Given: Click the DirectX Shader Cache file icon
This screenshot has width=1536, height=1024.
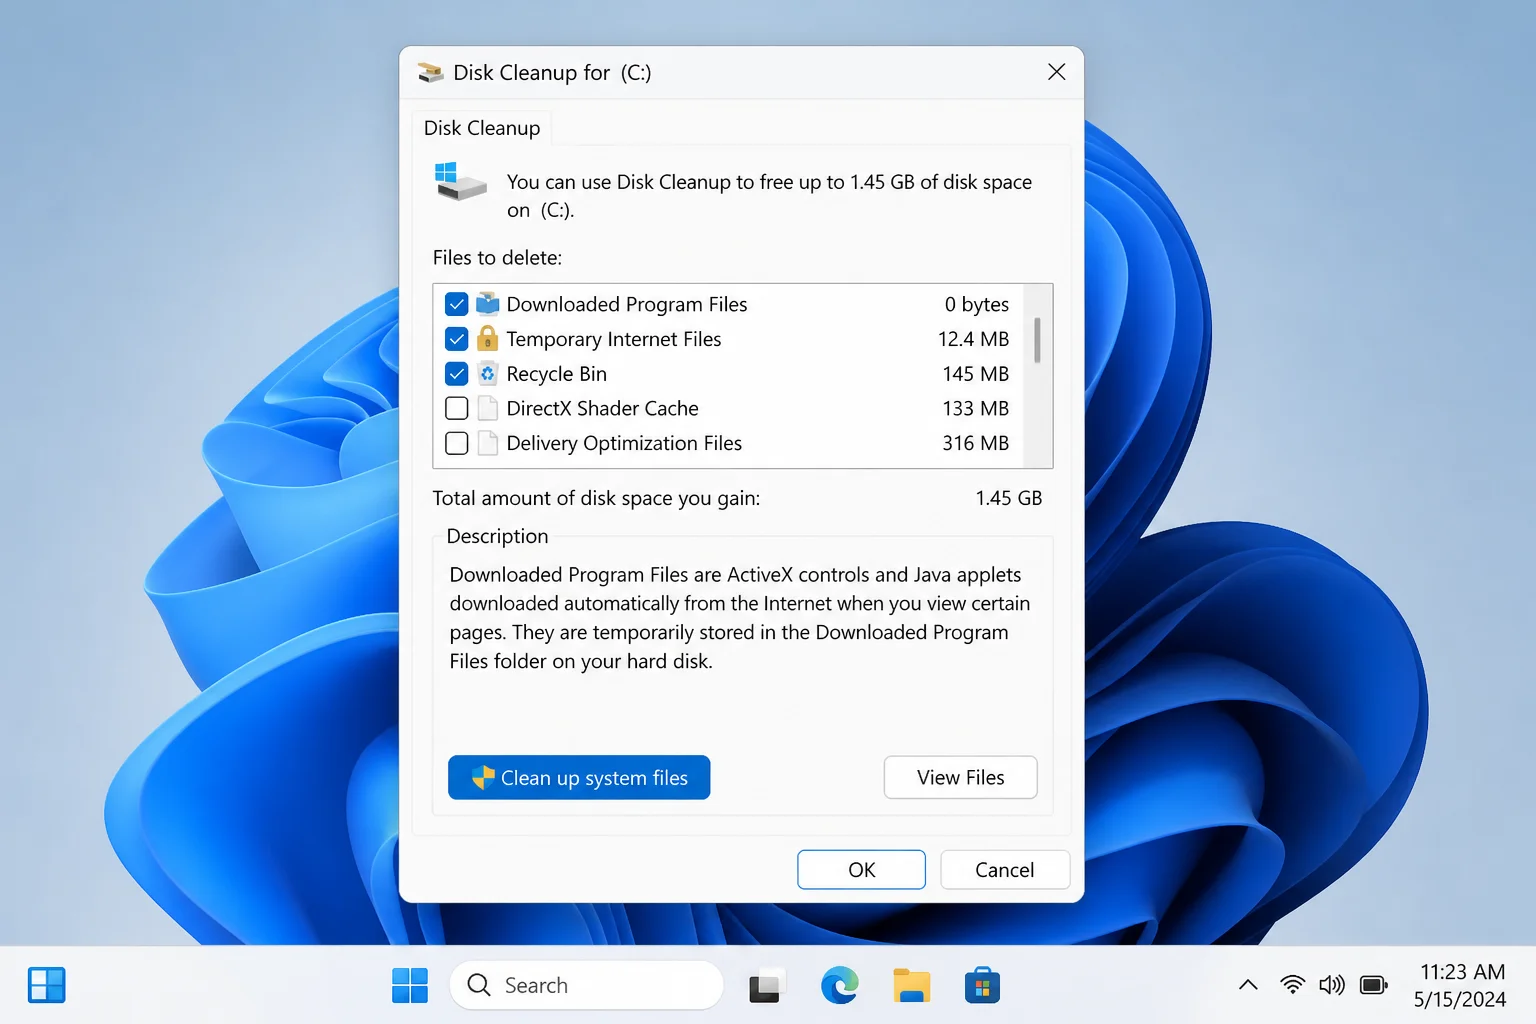Looking at the screenshot, I should point(487,408).
